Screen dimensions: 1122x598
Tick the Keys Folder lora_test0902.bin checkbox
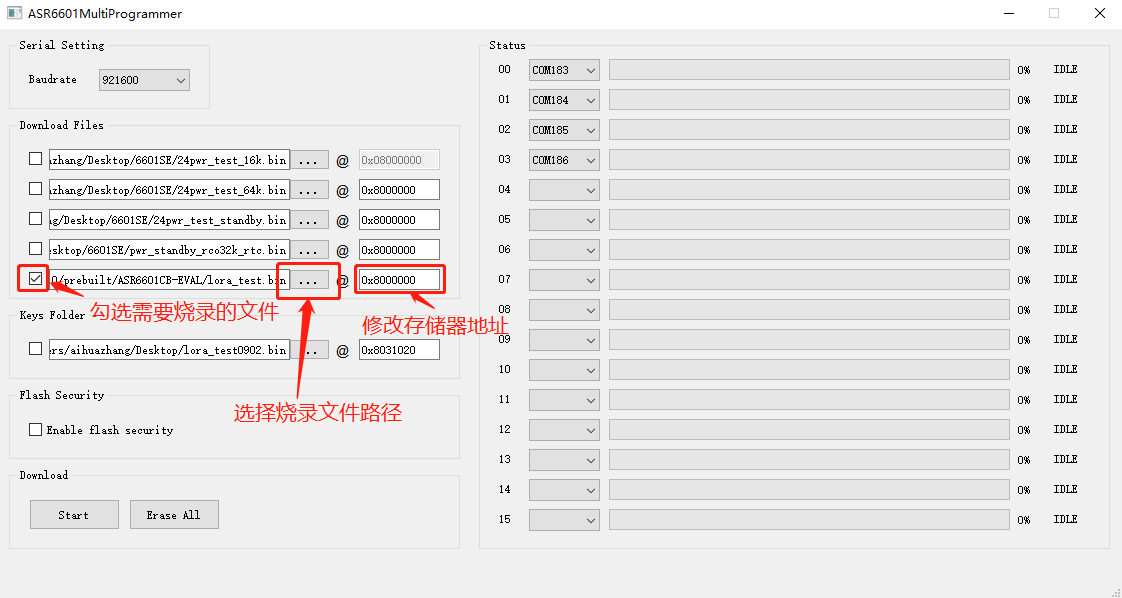tap(35, 349)
